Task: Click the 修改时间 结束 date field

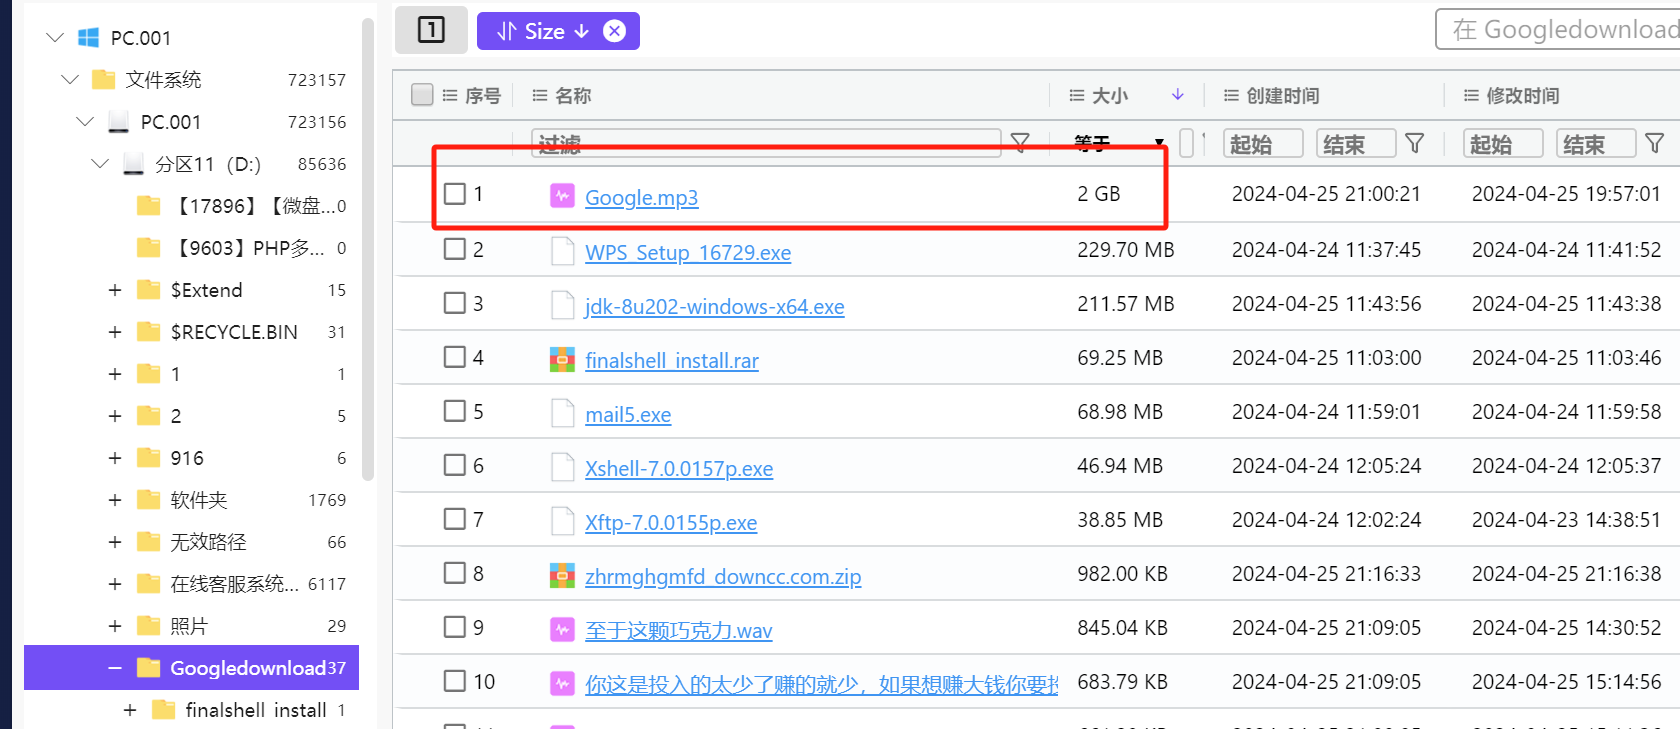Action: 1596,144
